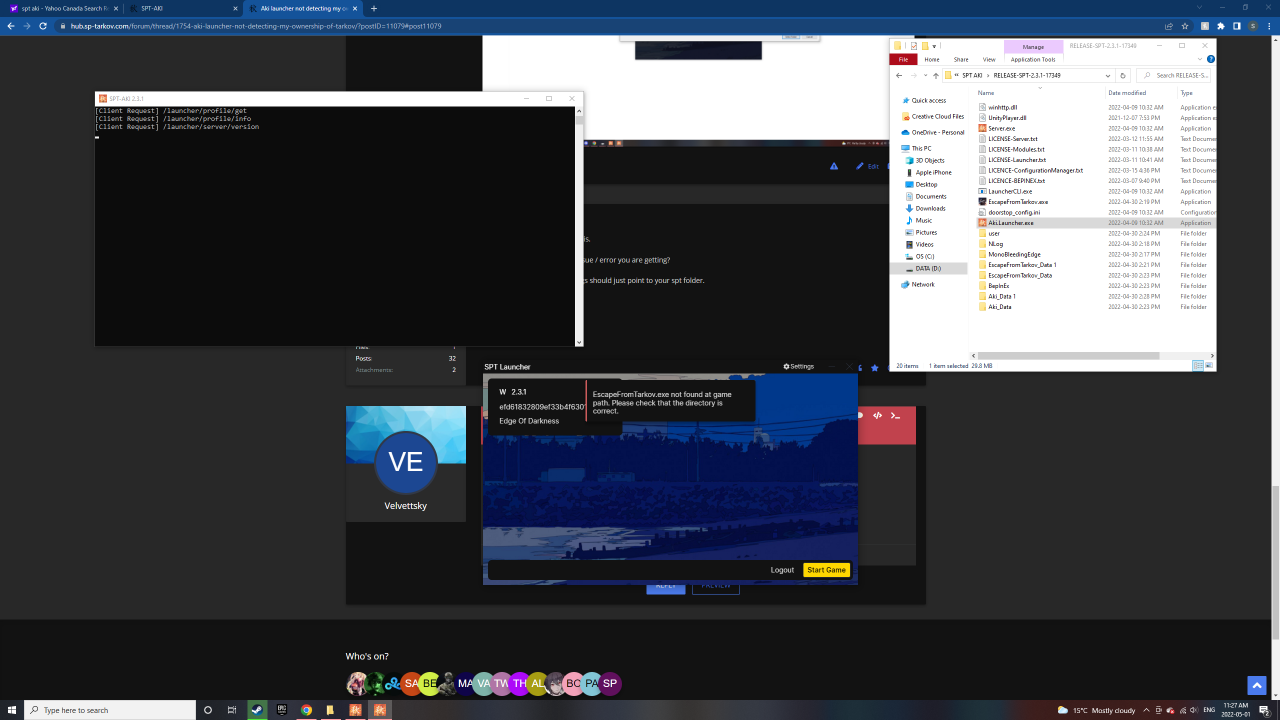Open the Quick Access Toolbar customize dropdown
This screenshot has width=1280, height=720.
[935, 46]
